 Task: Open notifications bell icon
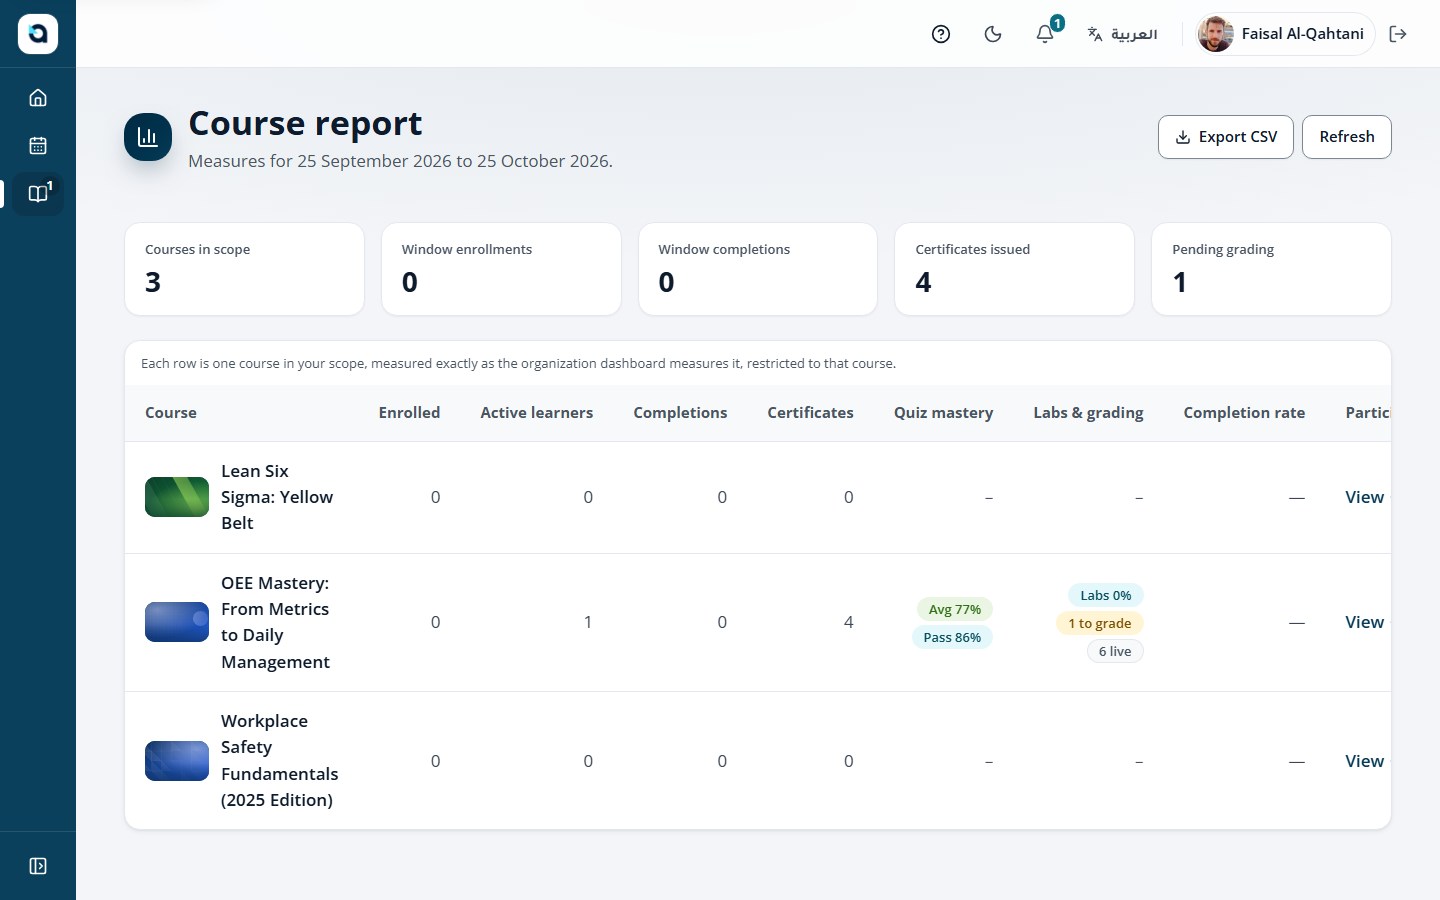1045,34
